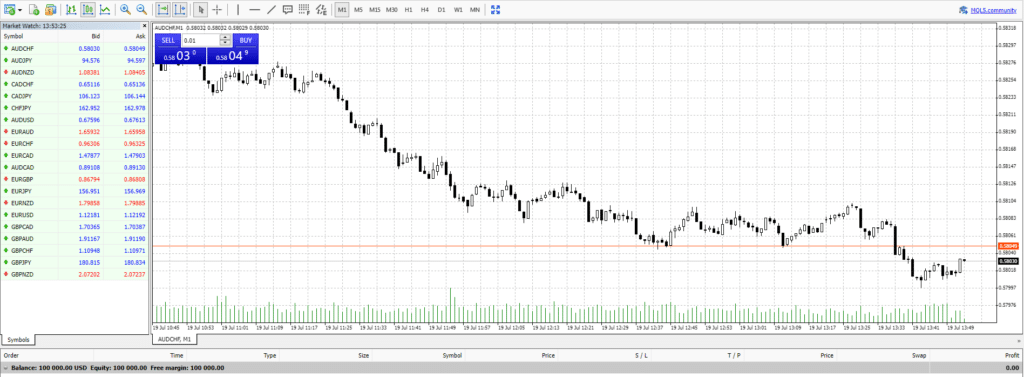Image resolution: width=1024 pixels, height=377 pixels.
Task: Draw a vertical line tool
Action: [x=238, y=10]
